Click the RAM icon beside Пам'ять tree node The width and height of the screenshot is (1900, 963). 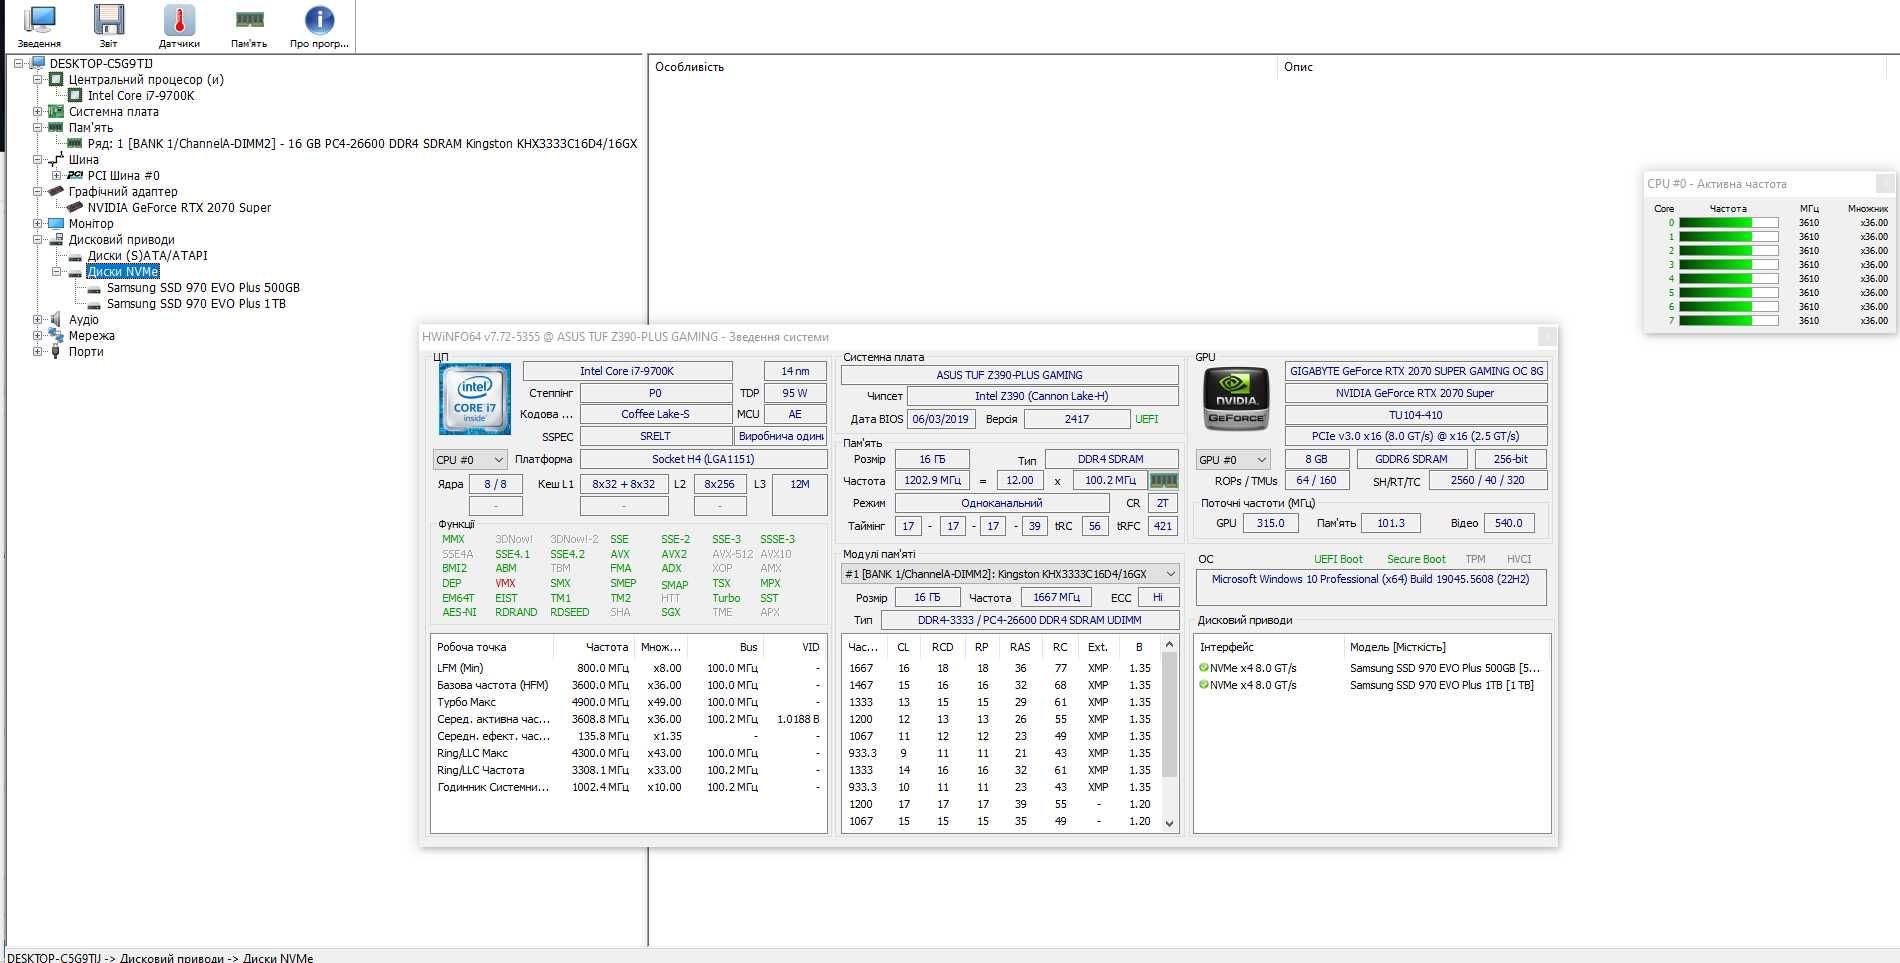pos(56,127)
